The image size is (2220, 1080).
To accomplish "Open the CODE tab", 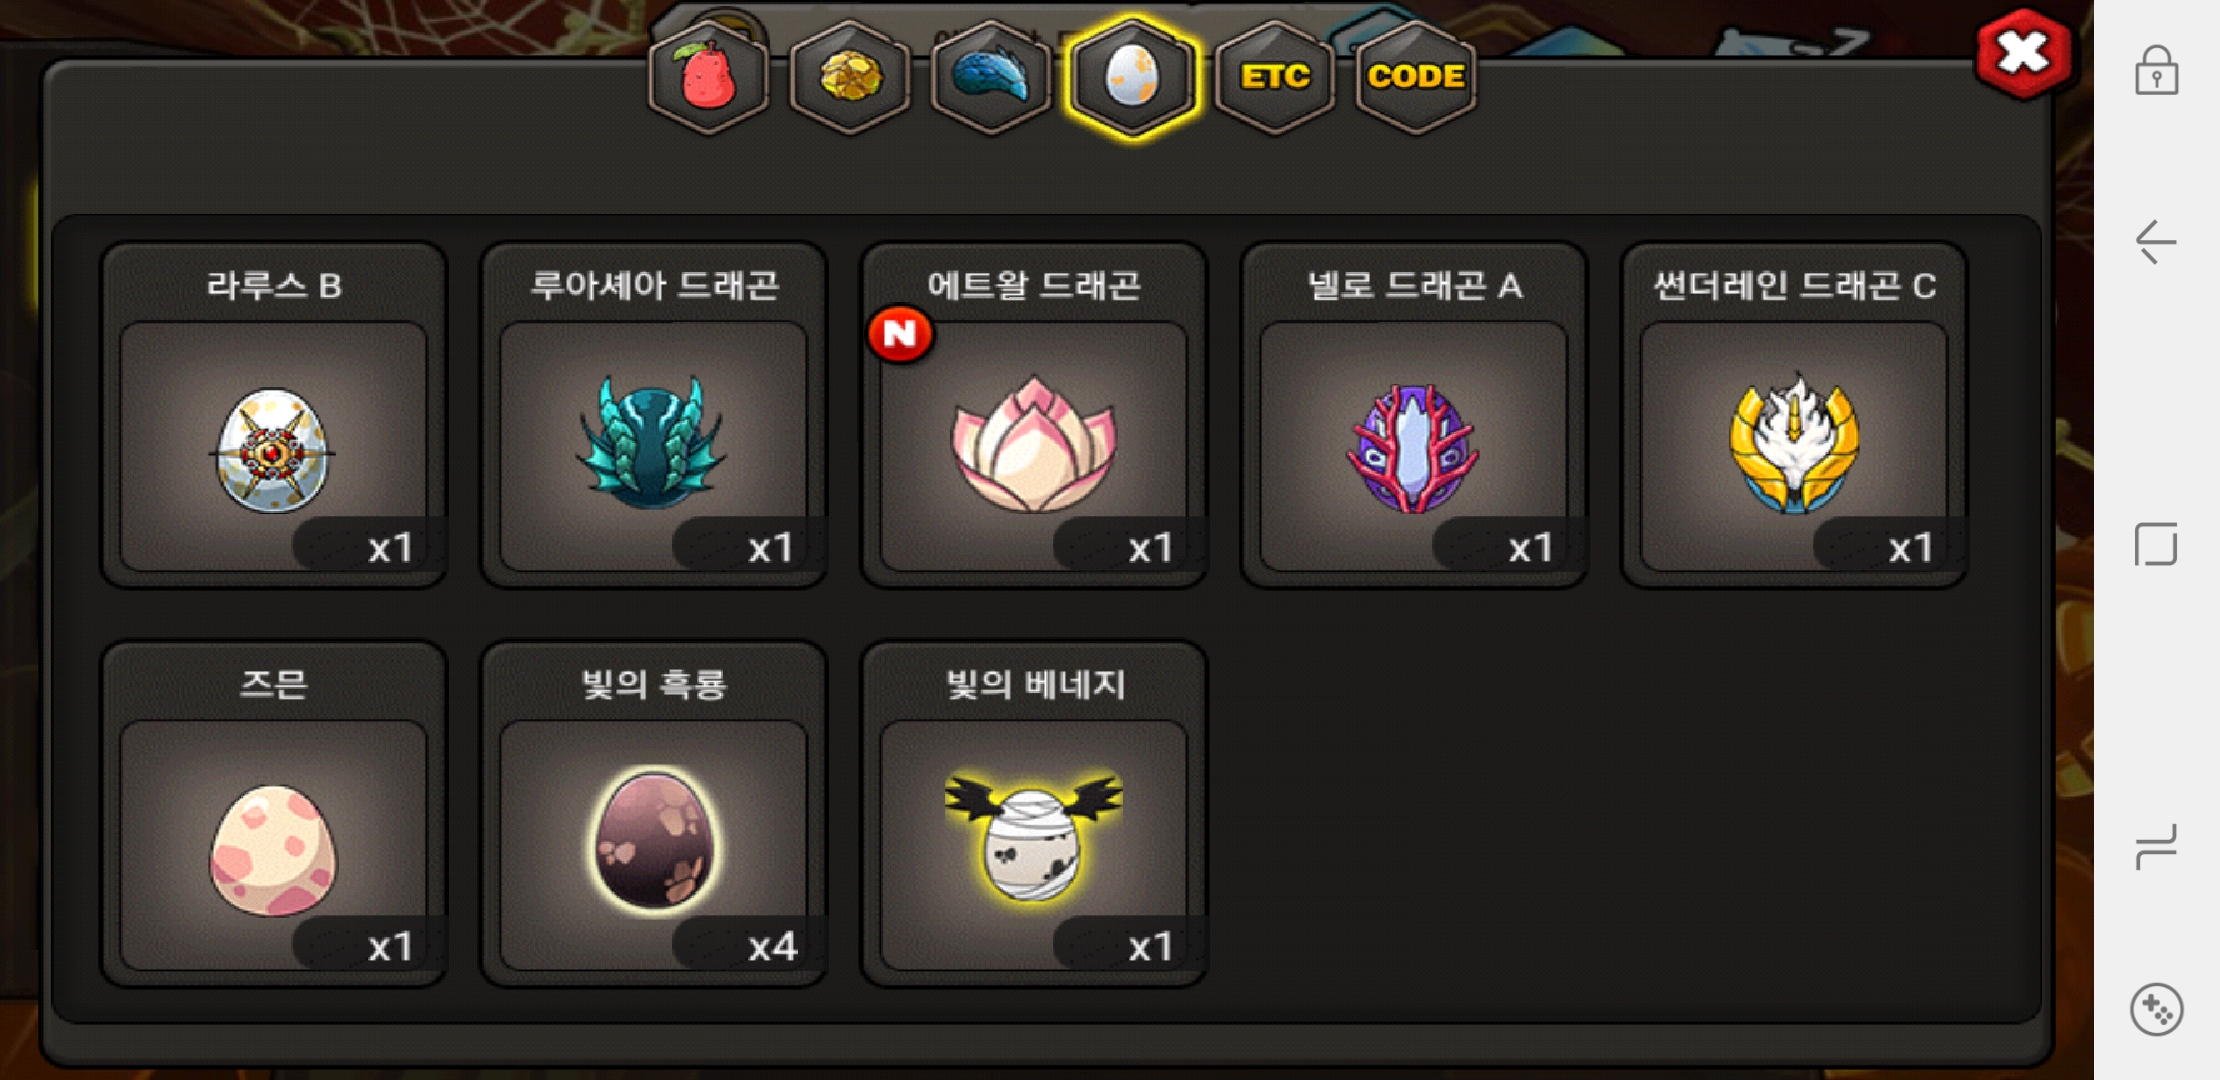I will [x=1416, y=78].
